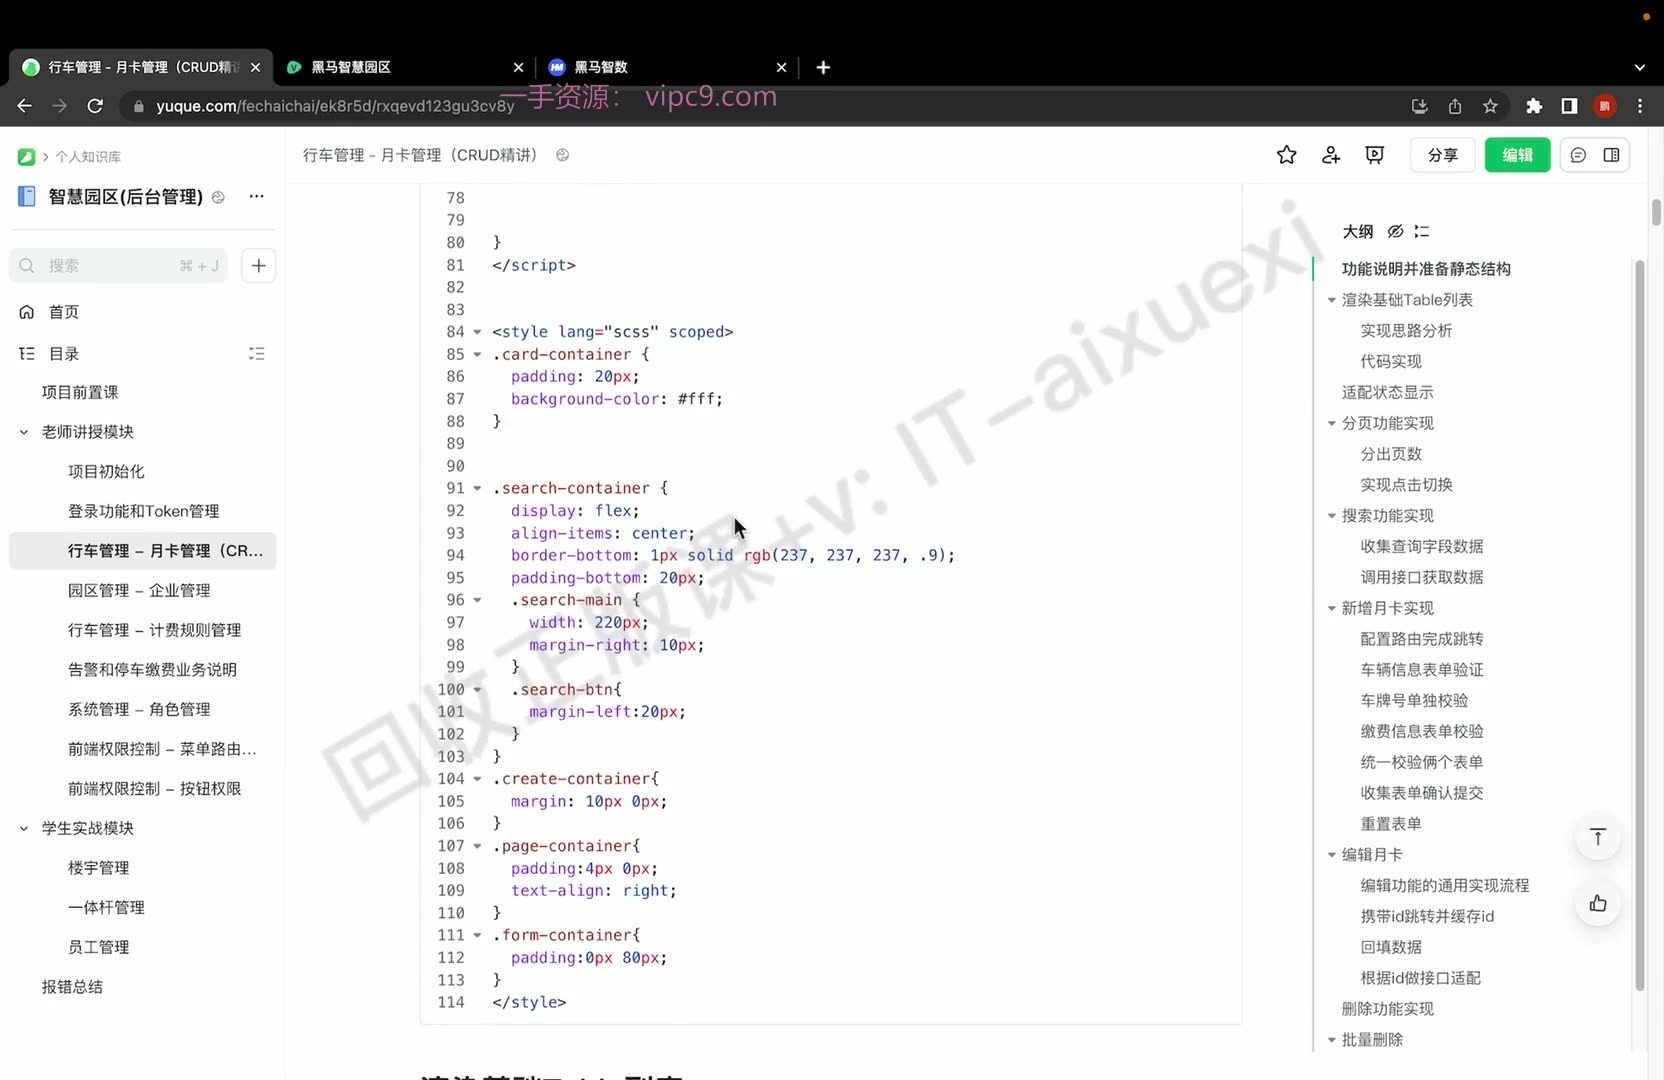Screen dimensions: 1664x1080
Task: Bookmark this page using the address-bar star
Action: (1490, 106)
